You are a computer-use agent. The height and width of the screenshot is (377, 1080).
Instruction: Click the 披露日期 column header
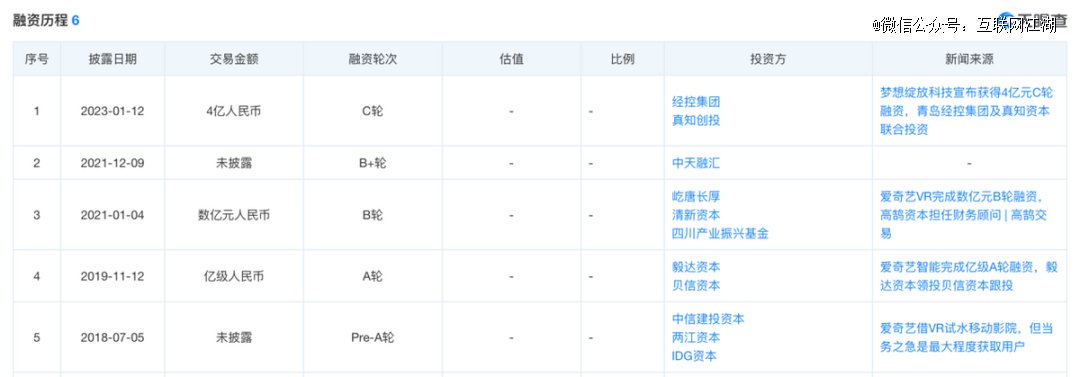[x=112, y=59]
